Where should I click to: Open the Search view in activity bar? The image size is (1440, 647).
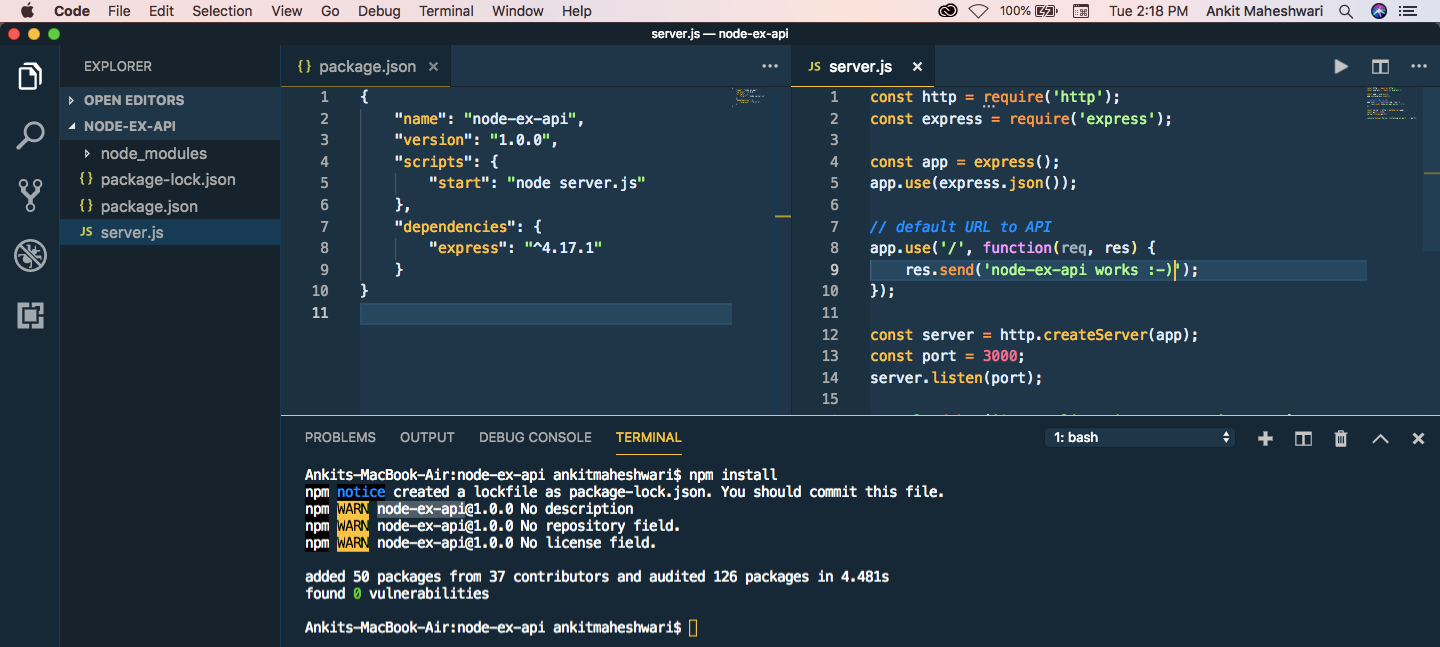point(30,136)
